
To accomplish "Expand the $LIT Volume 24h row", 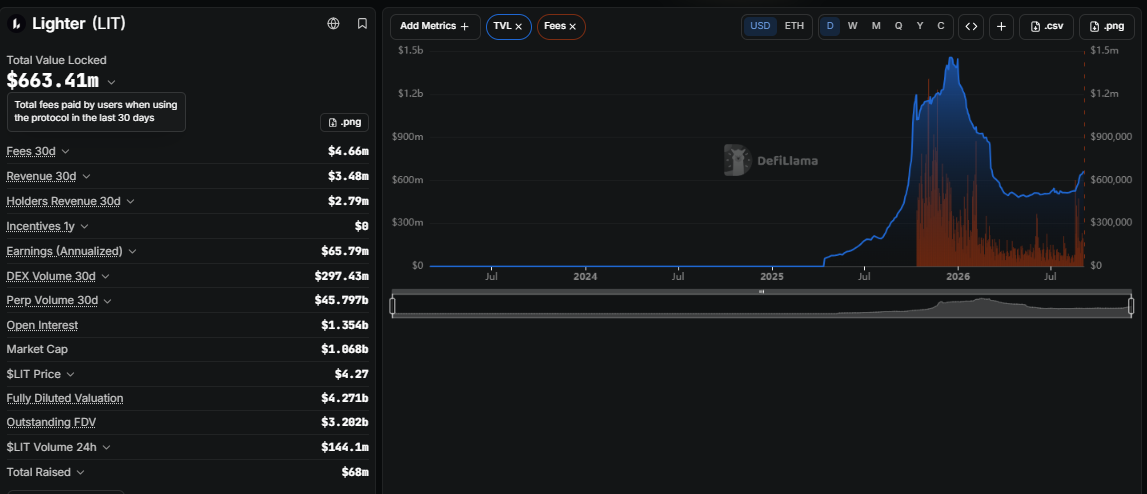I will (x=107, y=447).
